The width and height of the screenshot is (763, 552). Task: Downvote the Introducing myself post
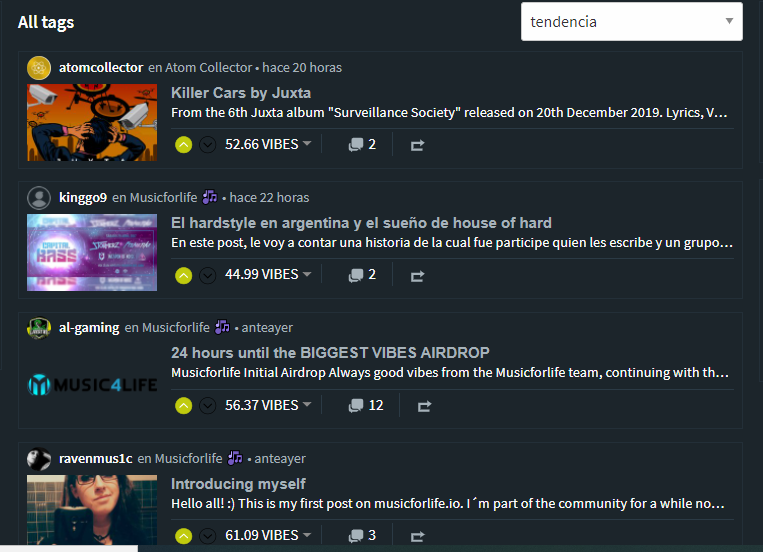207,536
